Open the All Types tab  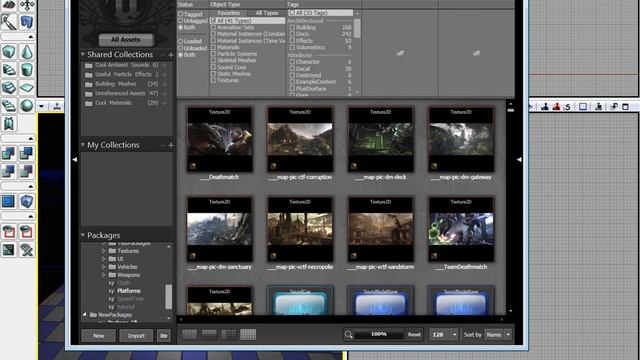click(x=267, y=13)
